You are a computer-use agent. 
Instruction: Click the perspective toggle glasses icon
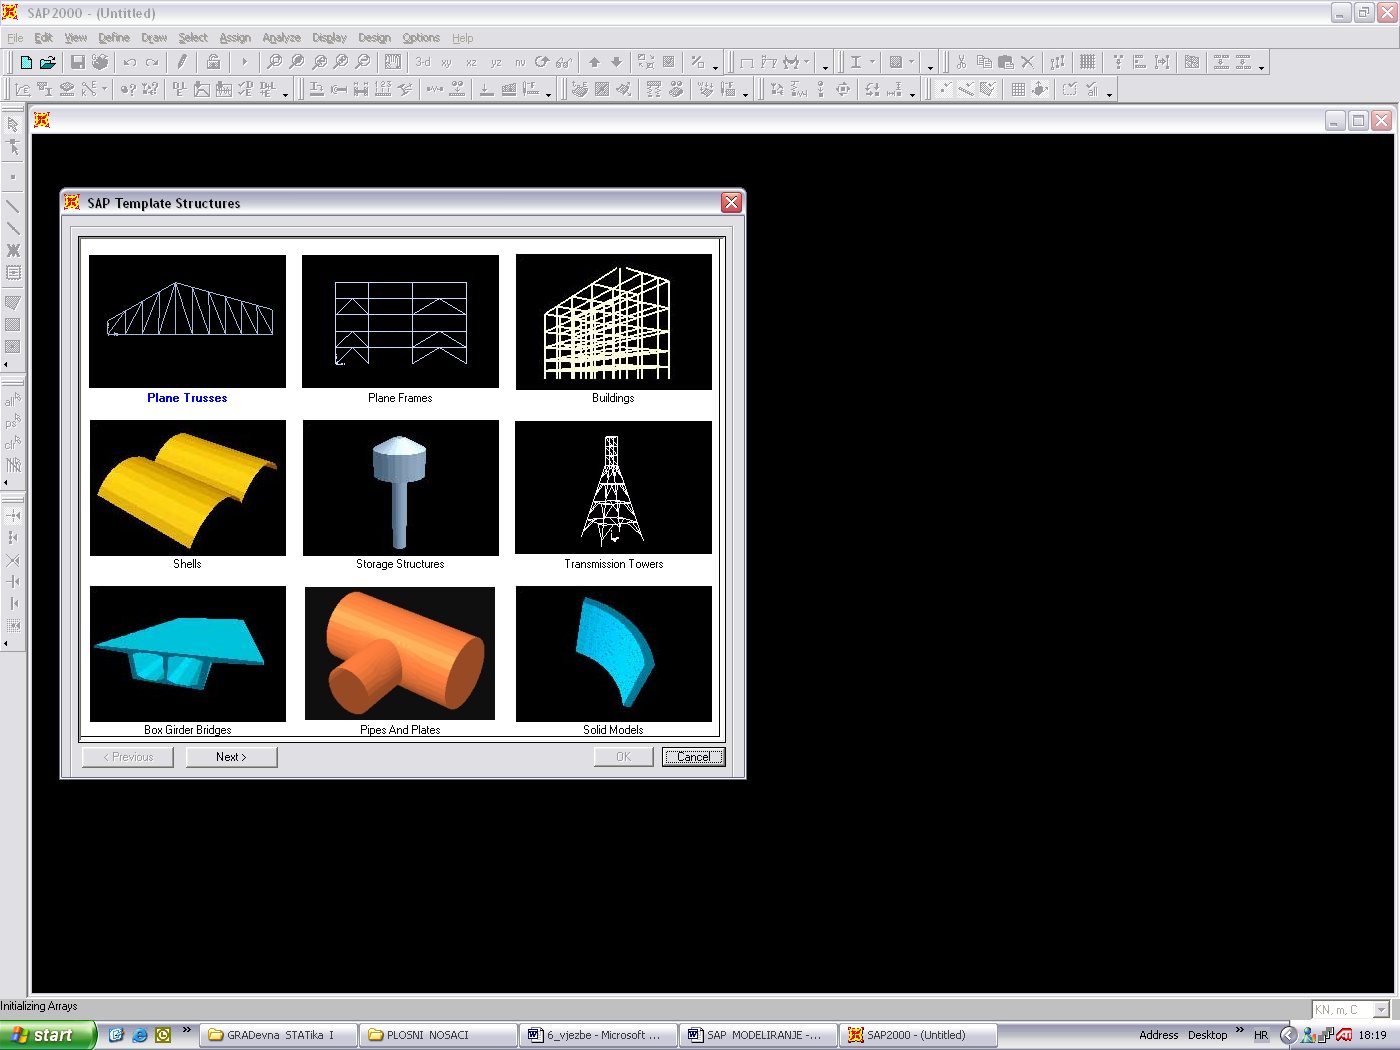pos(564,62)
